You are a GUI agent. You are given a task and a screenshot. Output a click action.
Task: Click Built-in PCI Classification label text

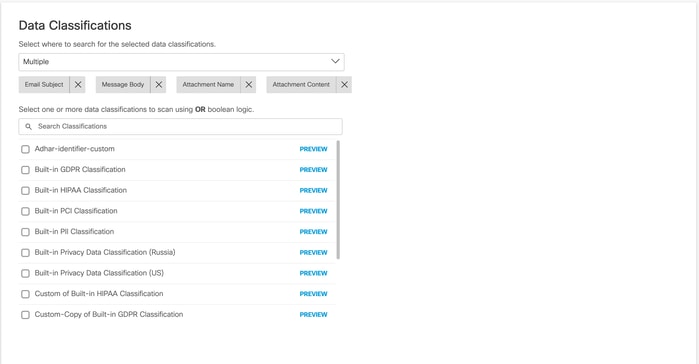[x=76, y=211]
